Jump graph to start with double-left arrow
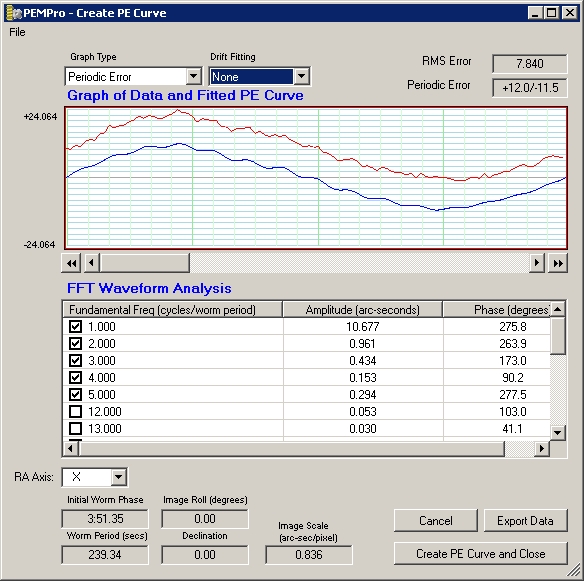 (72, 263)
